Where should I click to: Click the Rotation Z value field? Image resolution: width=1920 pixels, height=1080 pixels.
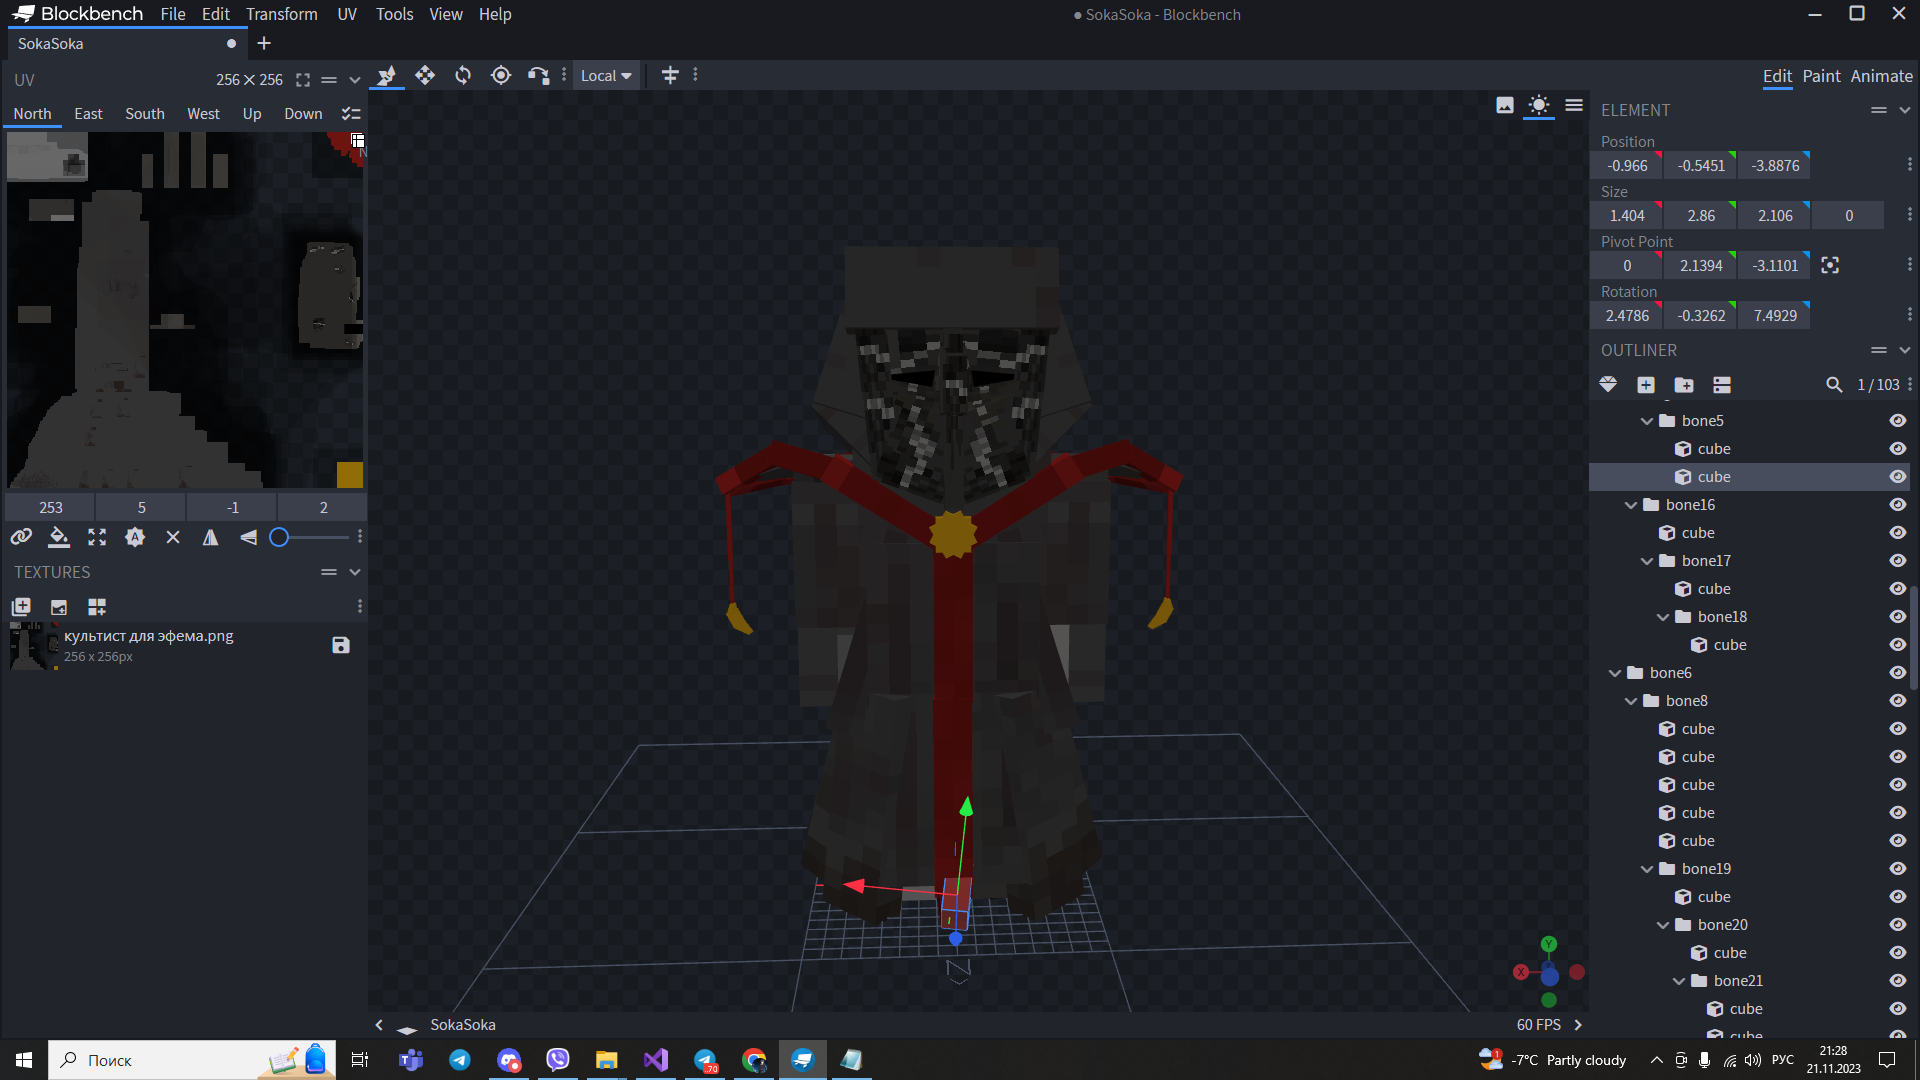point(1775,316)
